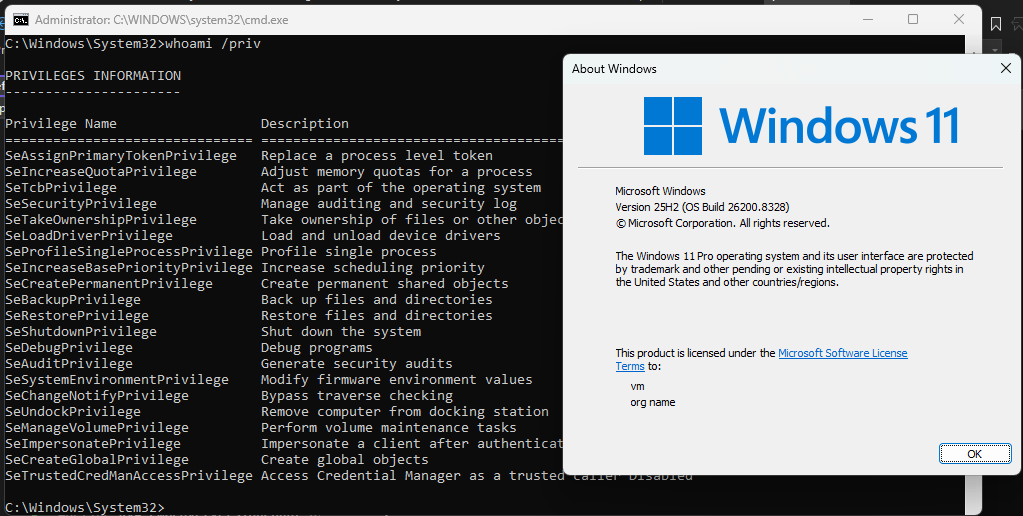1023x516 pixels.
Task: Select 'SeLoadDriverPrivilege' text
Action: [89, 235]
